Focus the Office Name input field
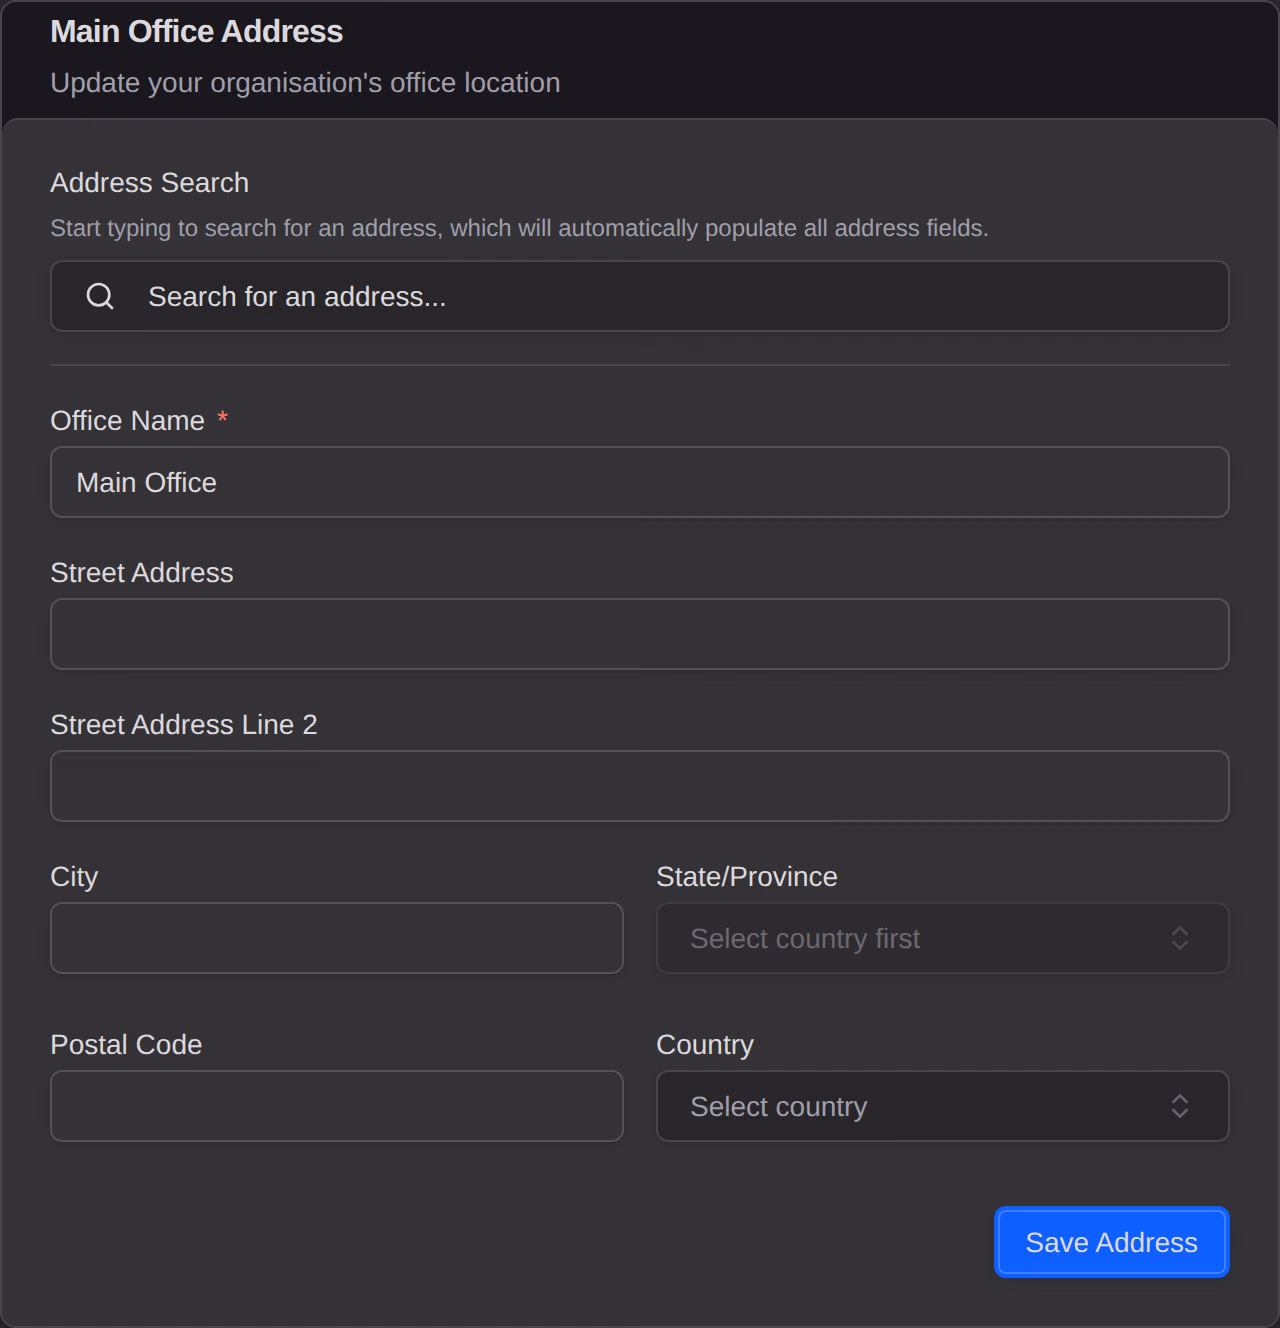The height and width of the screenshot is (1328, 1280). pos(640,482)
